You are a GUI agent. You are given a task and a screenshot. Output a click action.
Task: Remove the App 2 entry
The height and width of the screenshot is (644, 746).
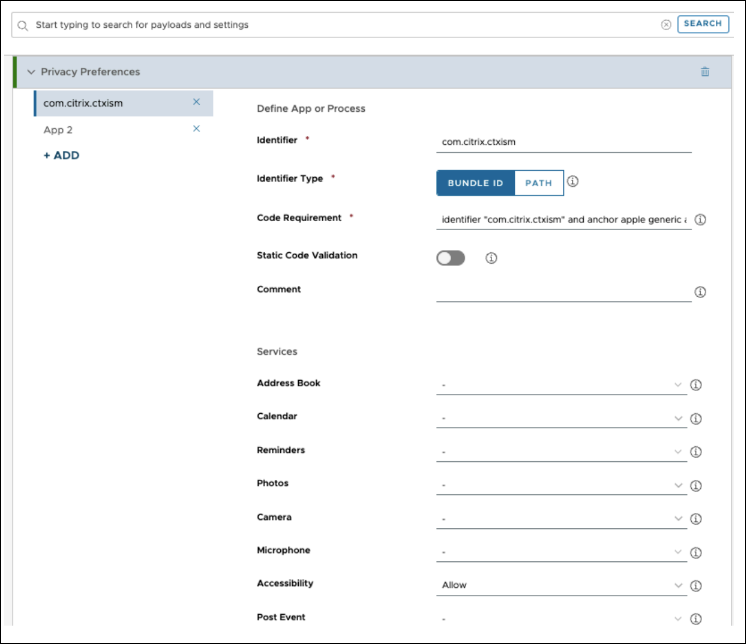[x=196, y=129]
